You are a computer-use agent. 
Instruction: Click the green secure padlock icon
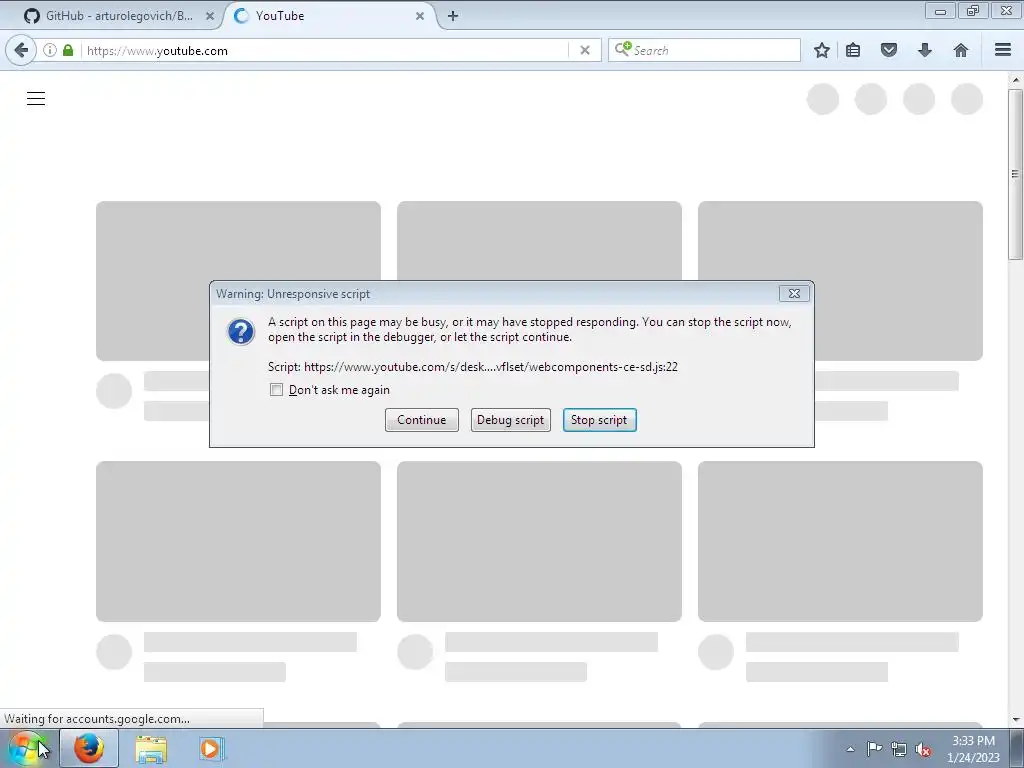click(x=68, y=50)
